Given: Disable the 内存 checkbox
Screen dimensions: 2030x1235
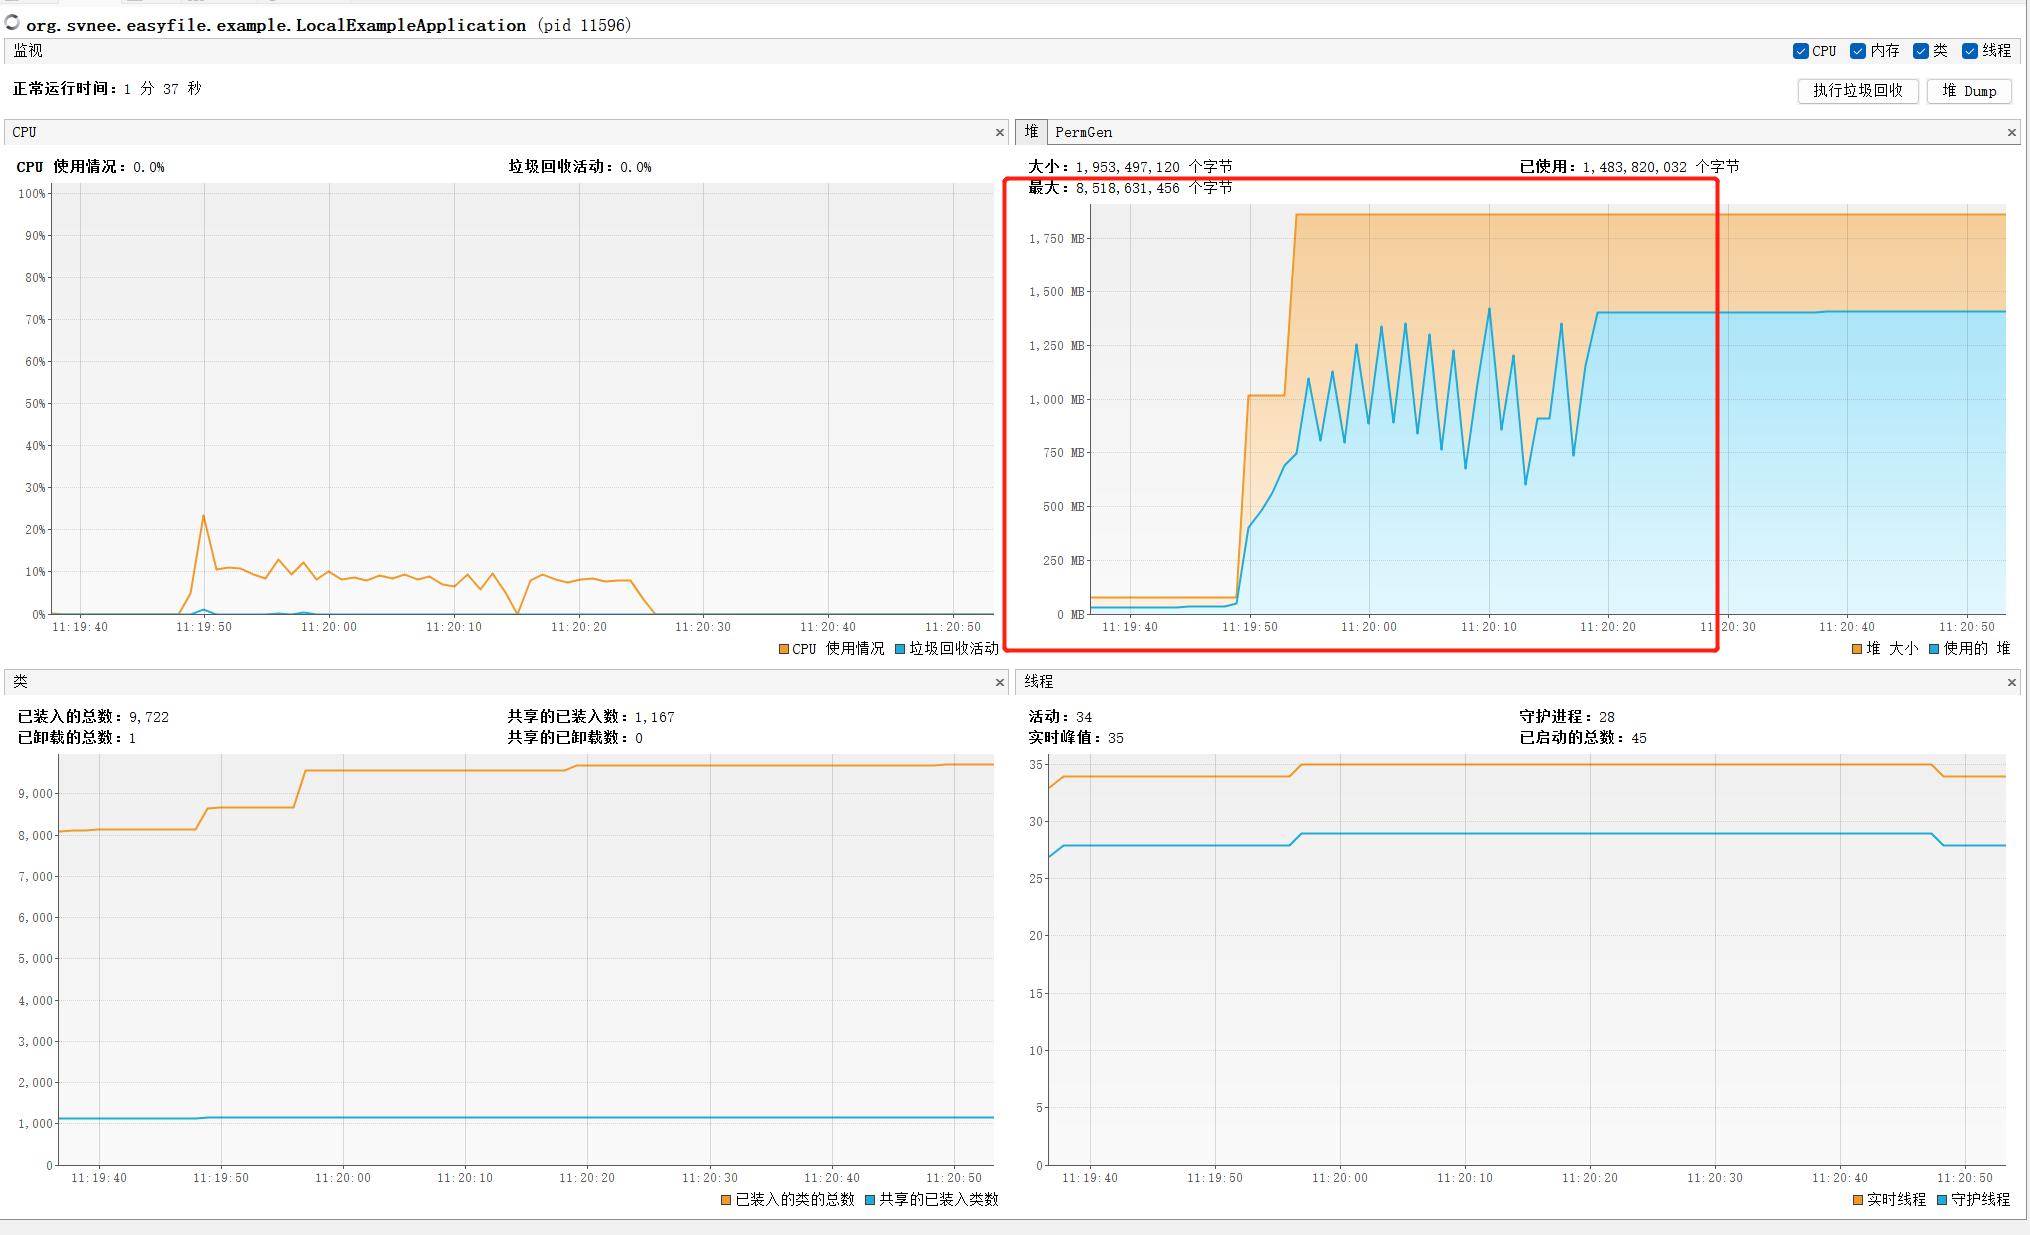Looking at the screenshot, I should 1857,51.
